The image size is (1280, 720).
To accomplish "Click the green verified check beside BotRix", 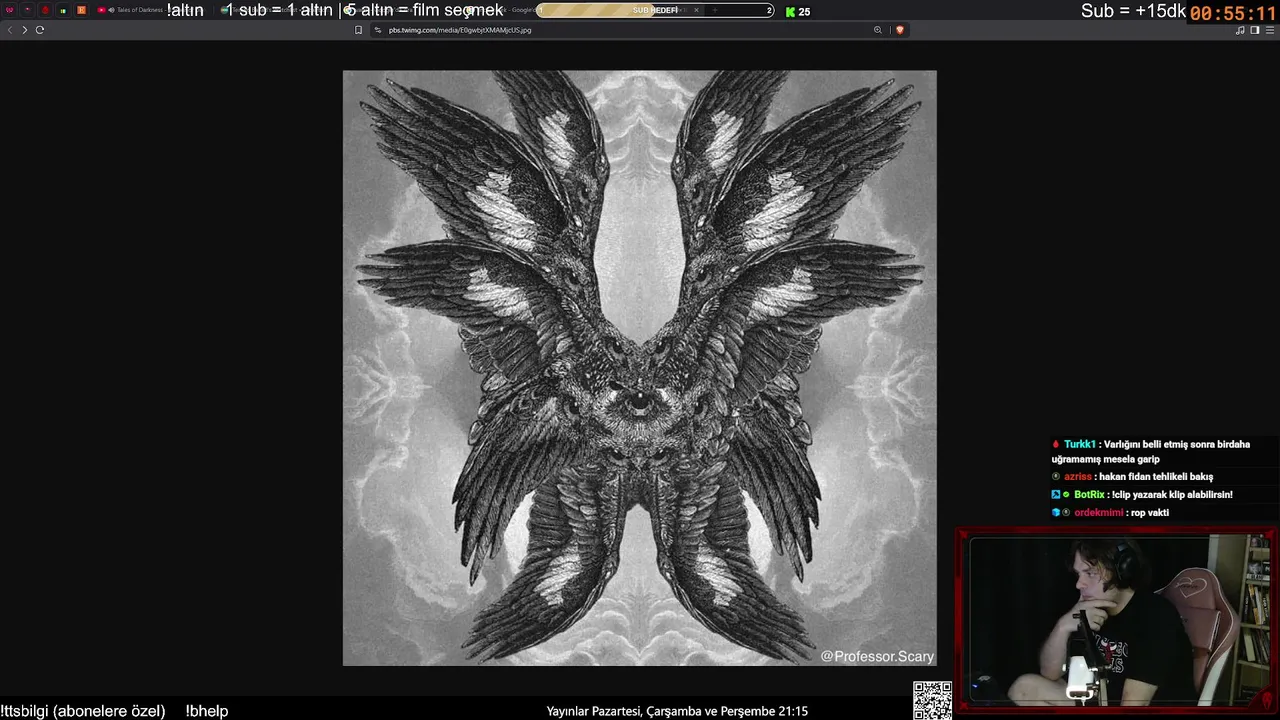I will (x=1066, y=495).
